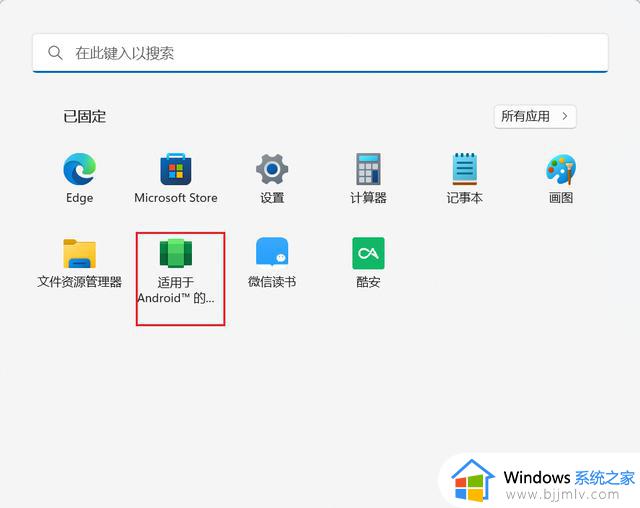Open the Edge browser icon
This screenshot has width=640, height=508.
click(x=80, y=169)
